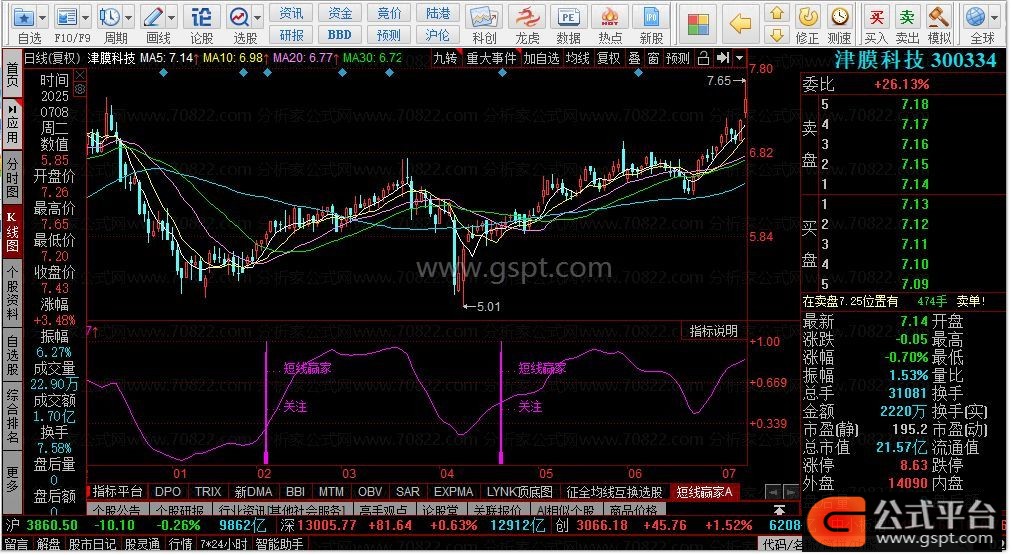The height and width of the screenshot is (555, 1012).
Task: Select the EXPMA indicator tab
Action: tap(454, 492)
